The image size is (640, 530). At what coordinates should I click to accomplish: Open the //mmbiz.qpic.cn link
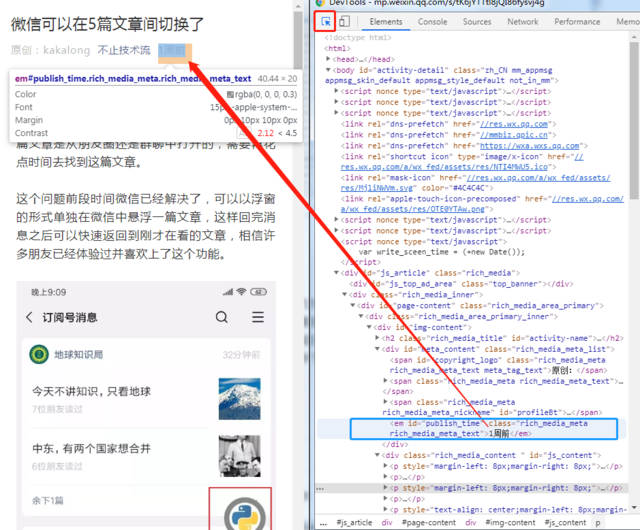513,135
